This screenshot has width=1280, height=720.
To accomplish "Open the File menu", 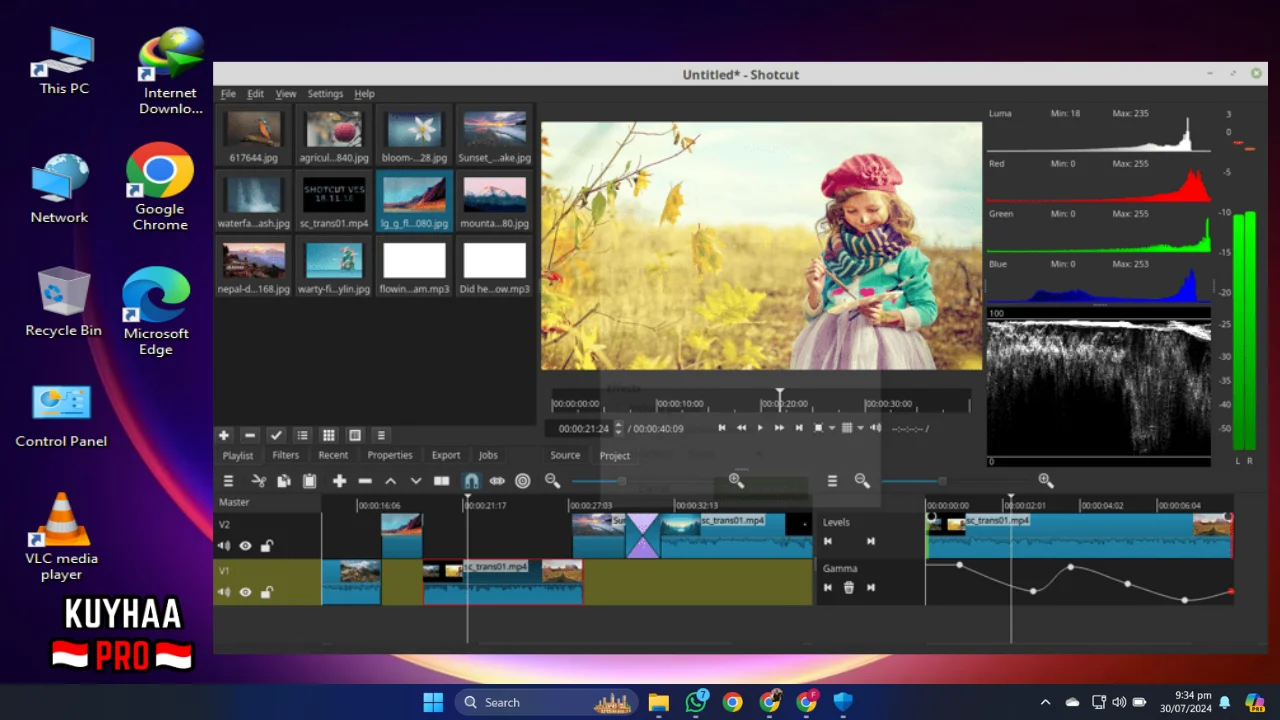I will click(228, 94).
